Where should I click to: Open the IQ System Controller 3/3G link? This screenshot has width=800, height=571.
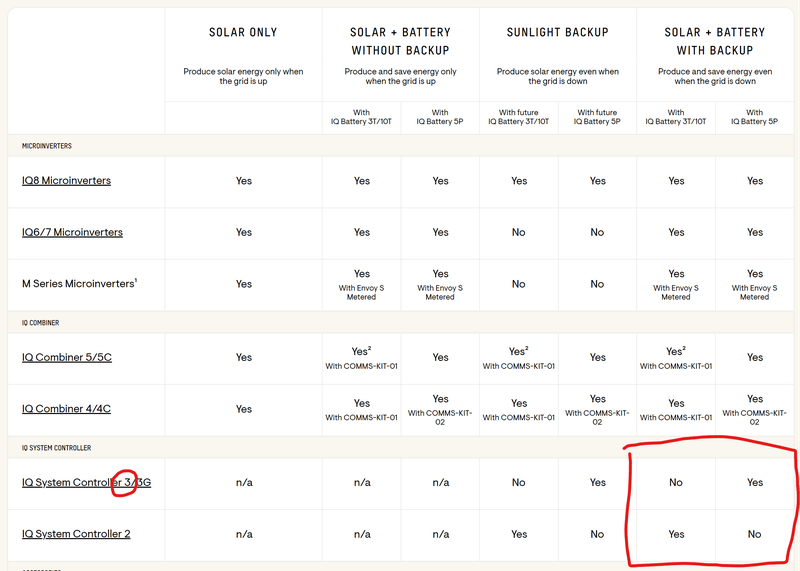(86, 482)
